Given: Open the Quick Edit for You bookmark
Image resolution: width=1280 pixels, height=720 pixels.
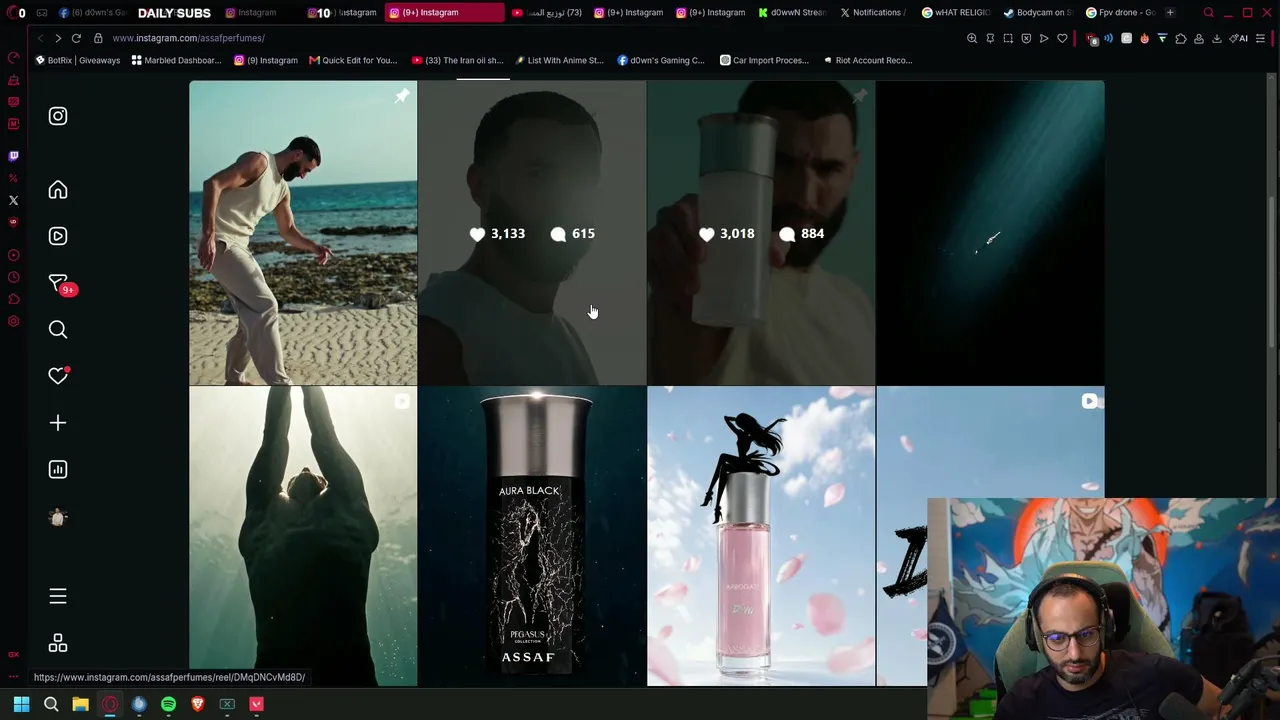Looking at the screenshot, I should point(353,60).
